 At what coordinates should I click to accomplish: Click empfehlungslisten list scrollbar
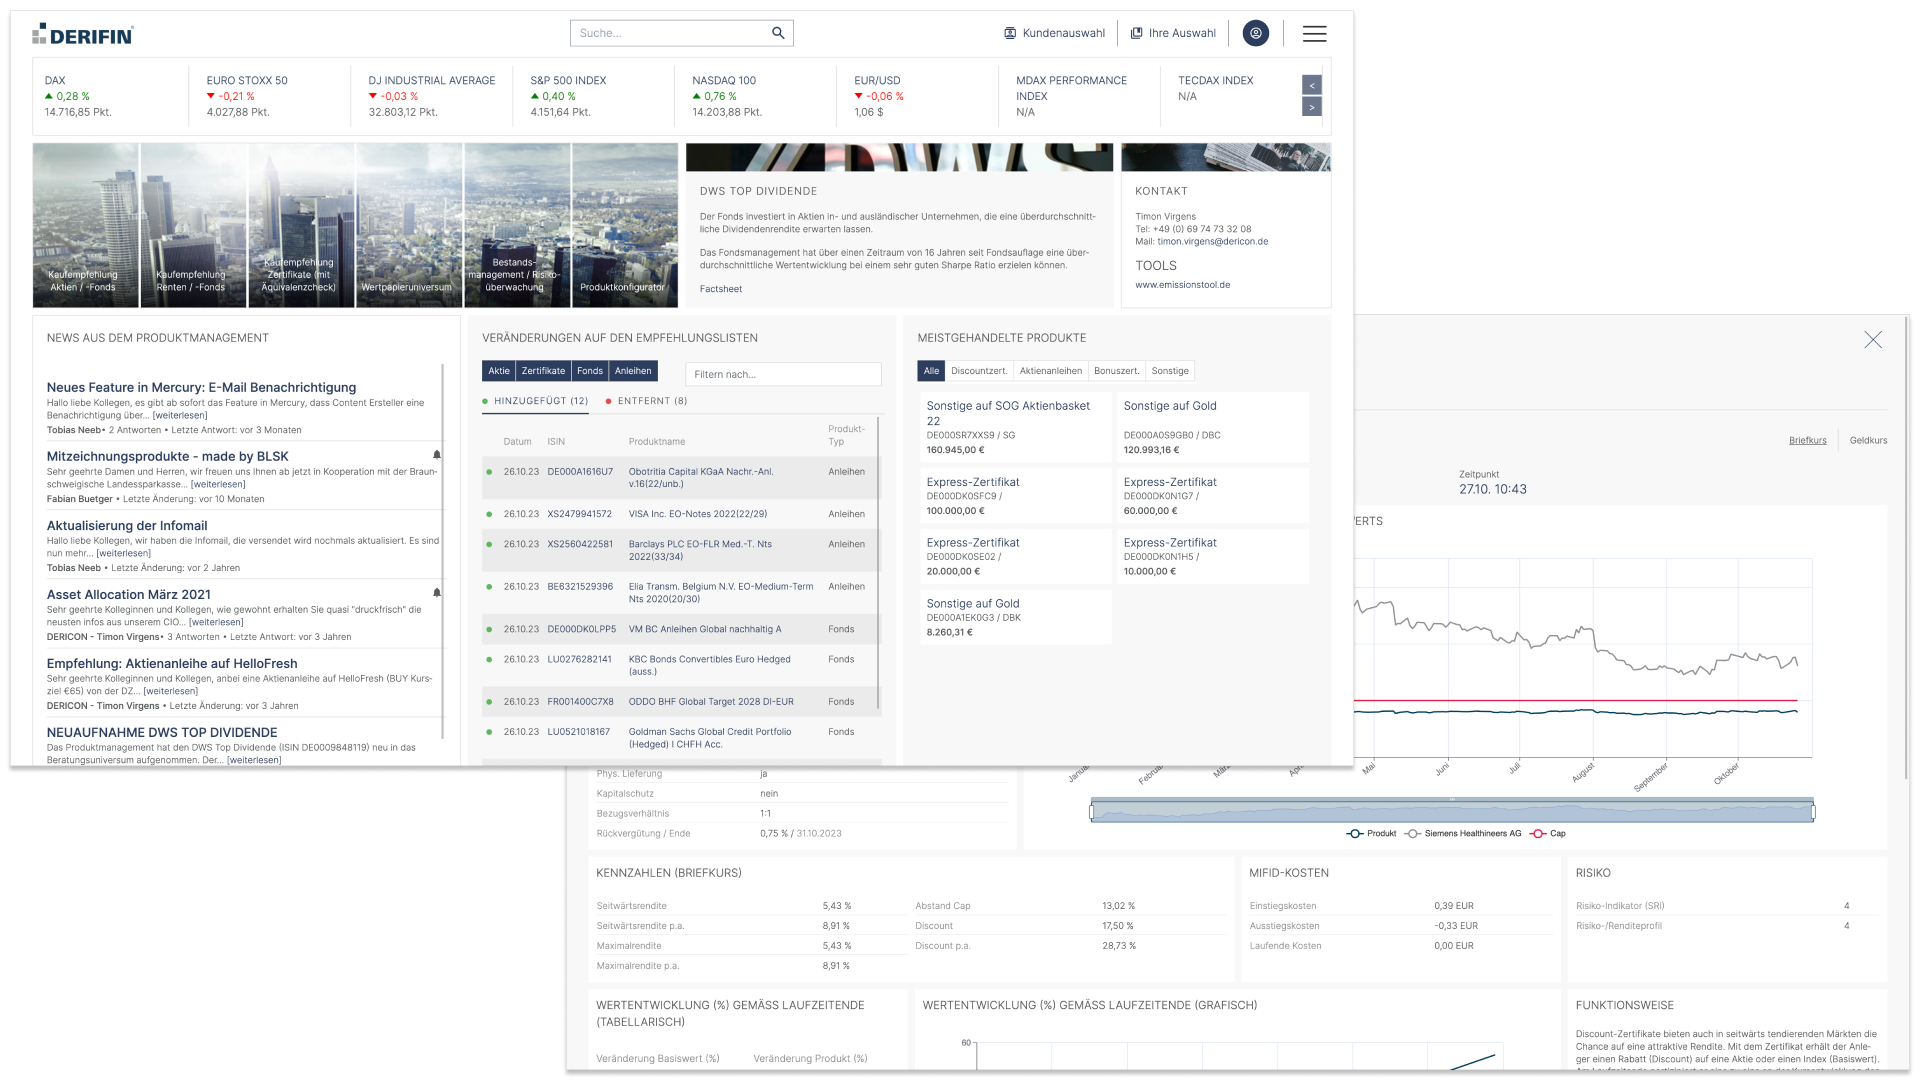coord(879,565)
